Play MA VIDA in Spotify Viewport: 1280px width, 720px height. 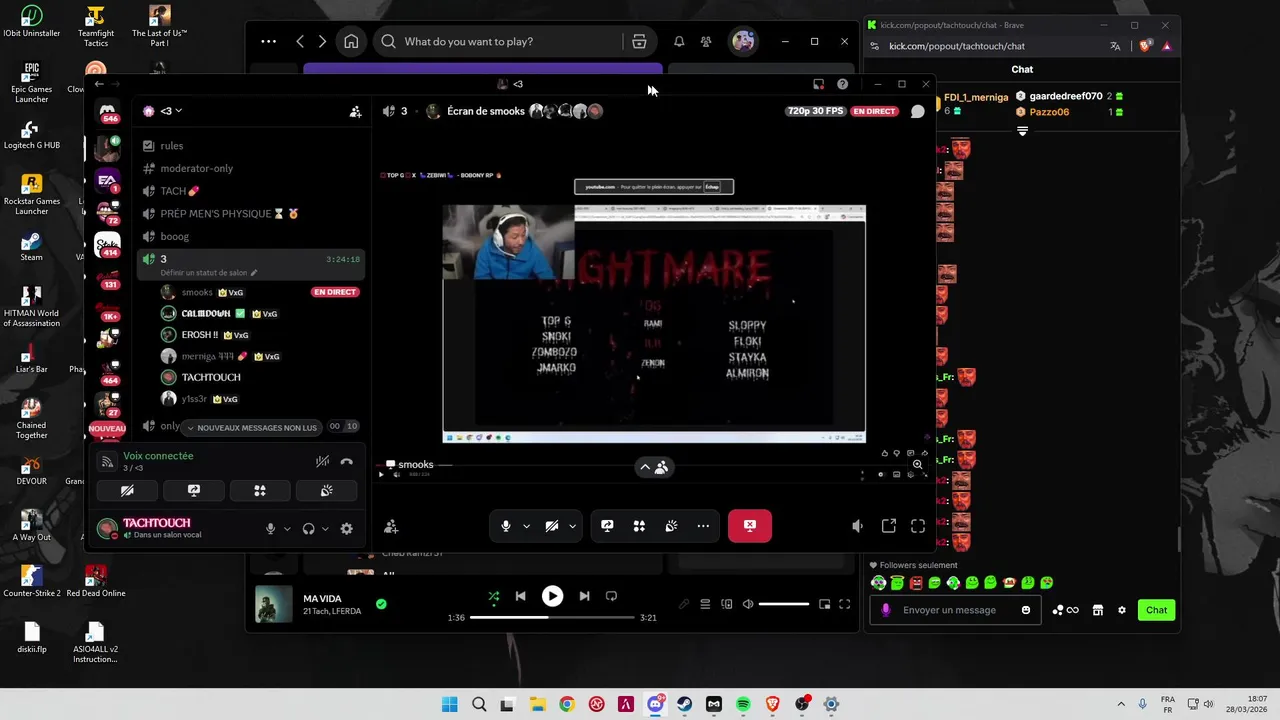pyautogui.click(x=552, y=596)
